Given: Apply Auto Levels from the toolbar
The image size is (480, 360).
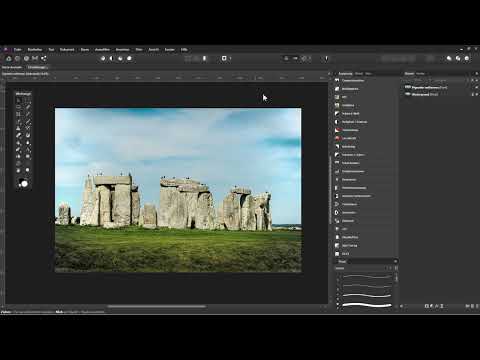Looking at the screenshot, I should pyautogui.click(x=103, y=58).
